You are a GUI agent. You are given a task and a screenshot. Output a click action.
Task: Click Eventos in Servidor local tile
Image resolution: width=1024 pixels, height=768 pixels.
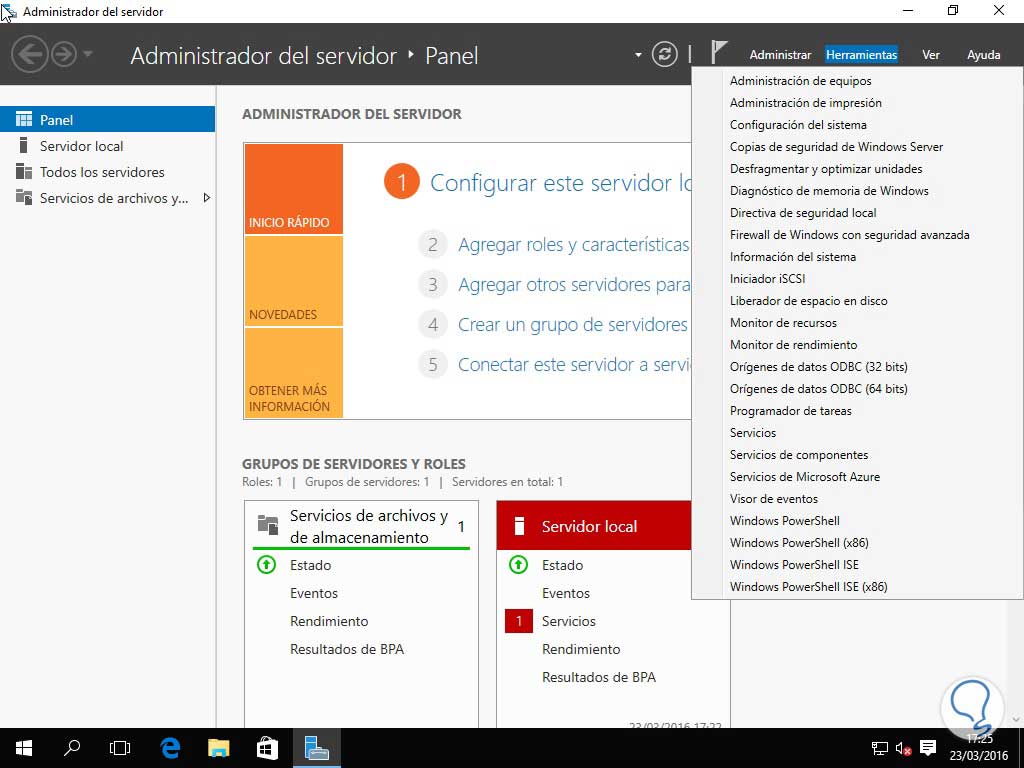pos(566,593)
